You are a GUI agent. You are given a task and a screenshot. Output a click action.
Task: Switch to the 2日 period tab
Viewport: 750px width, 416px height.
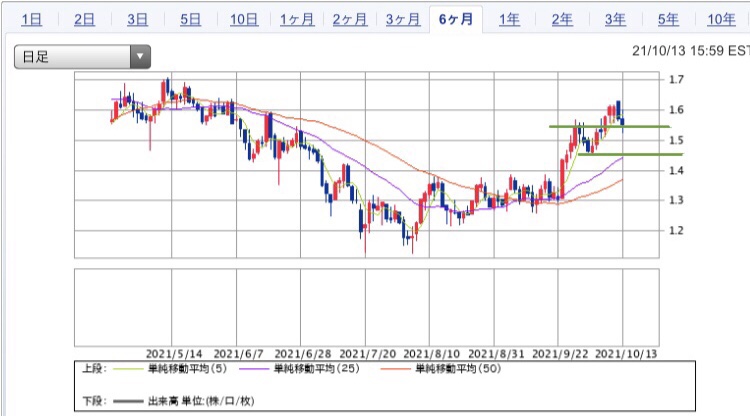84,20
